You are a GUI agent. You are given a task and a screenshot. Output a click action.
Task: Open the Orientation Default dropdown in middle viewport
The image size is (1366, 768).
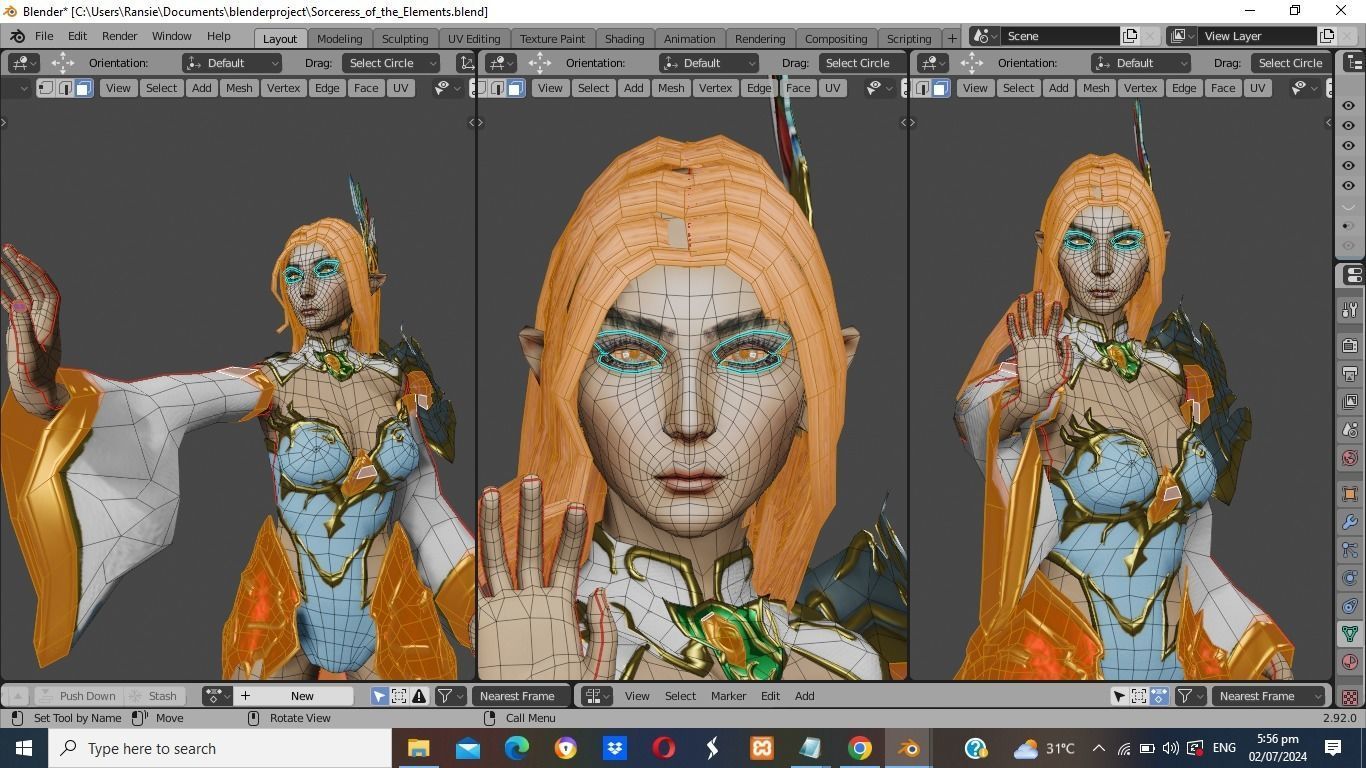709,63
